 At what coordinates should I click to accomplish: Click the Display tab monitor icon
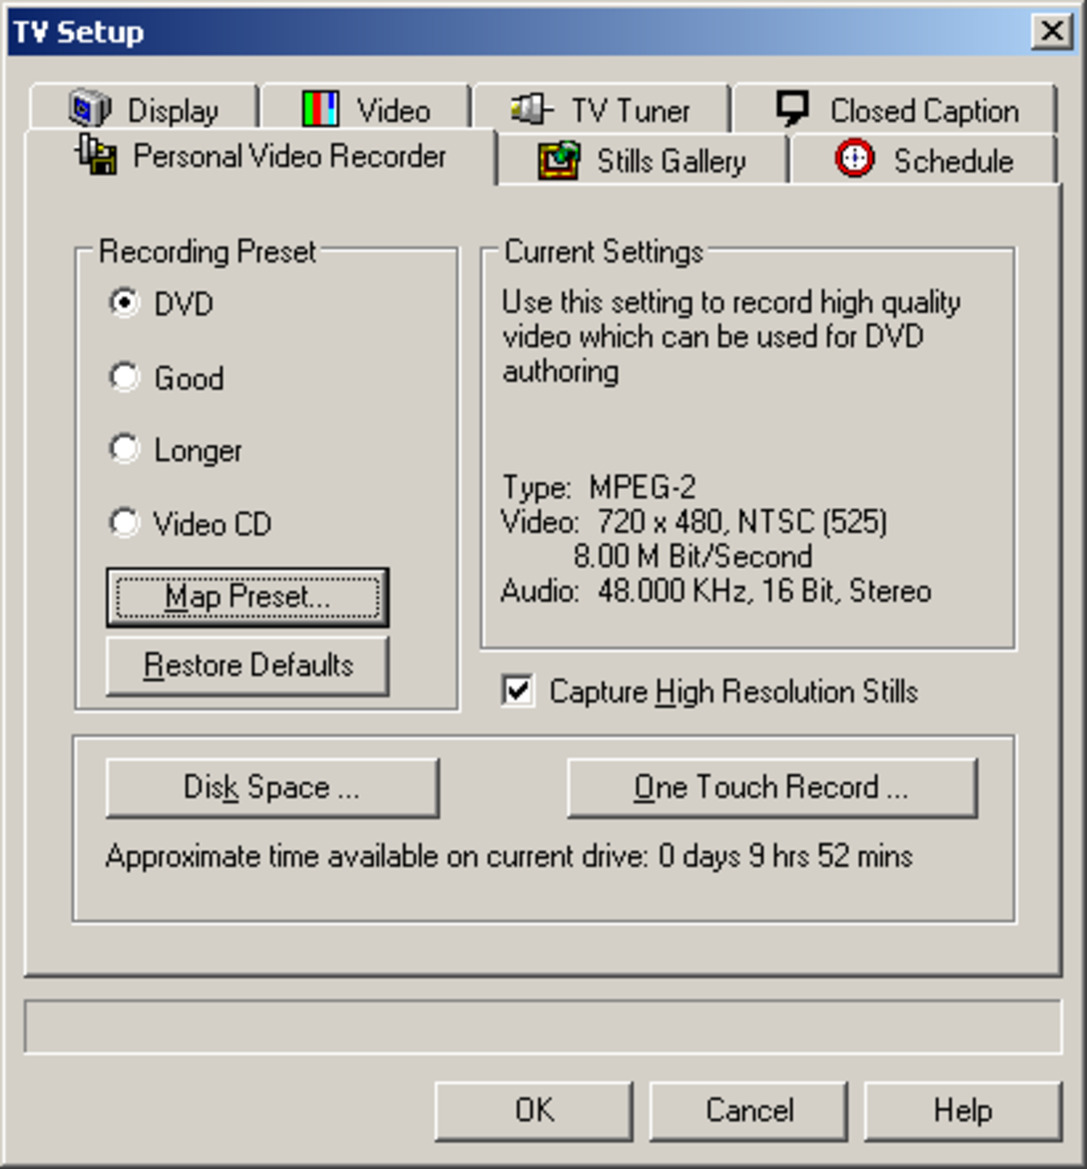click(90, 109)
